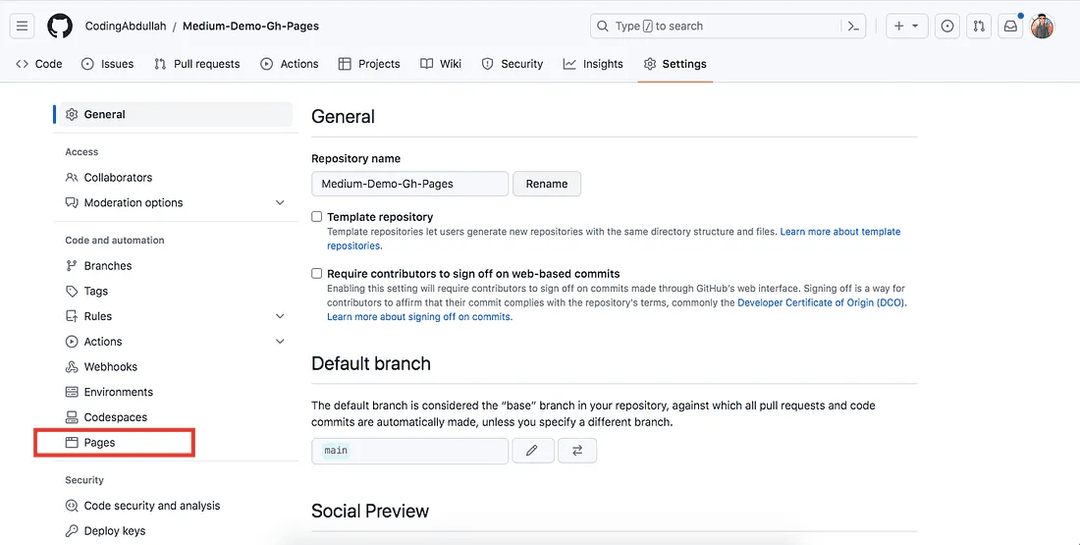
Task: Click the switch default branch arrows icon
Action: 577,451
